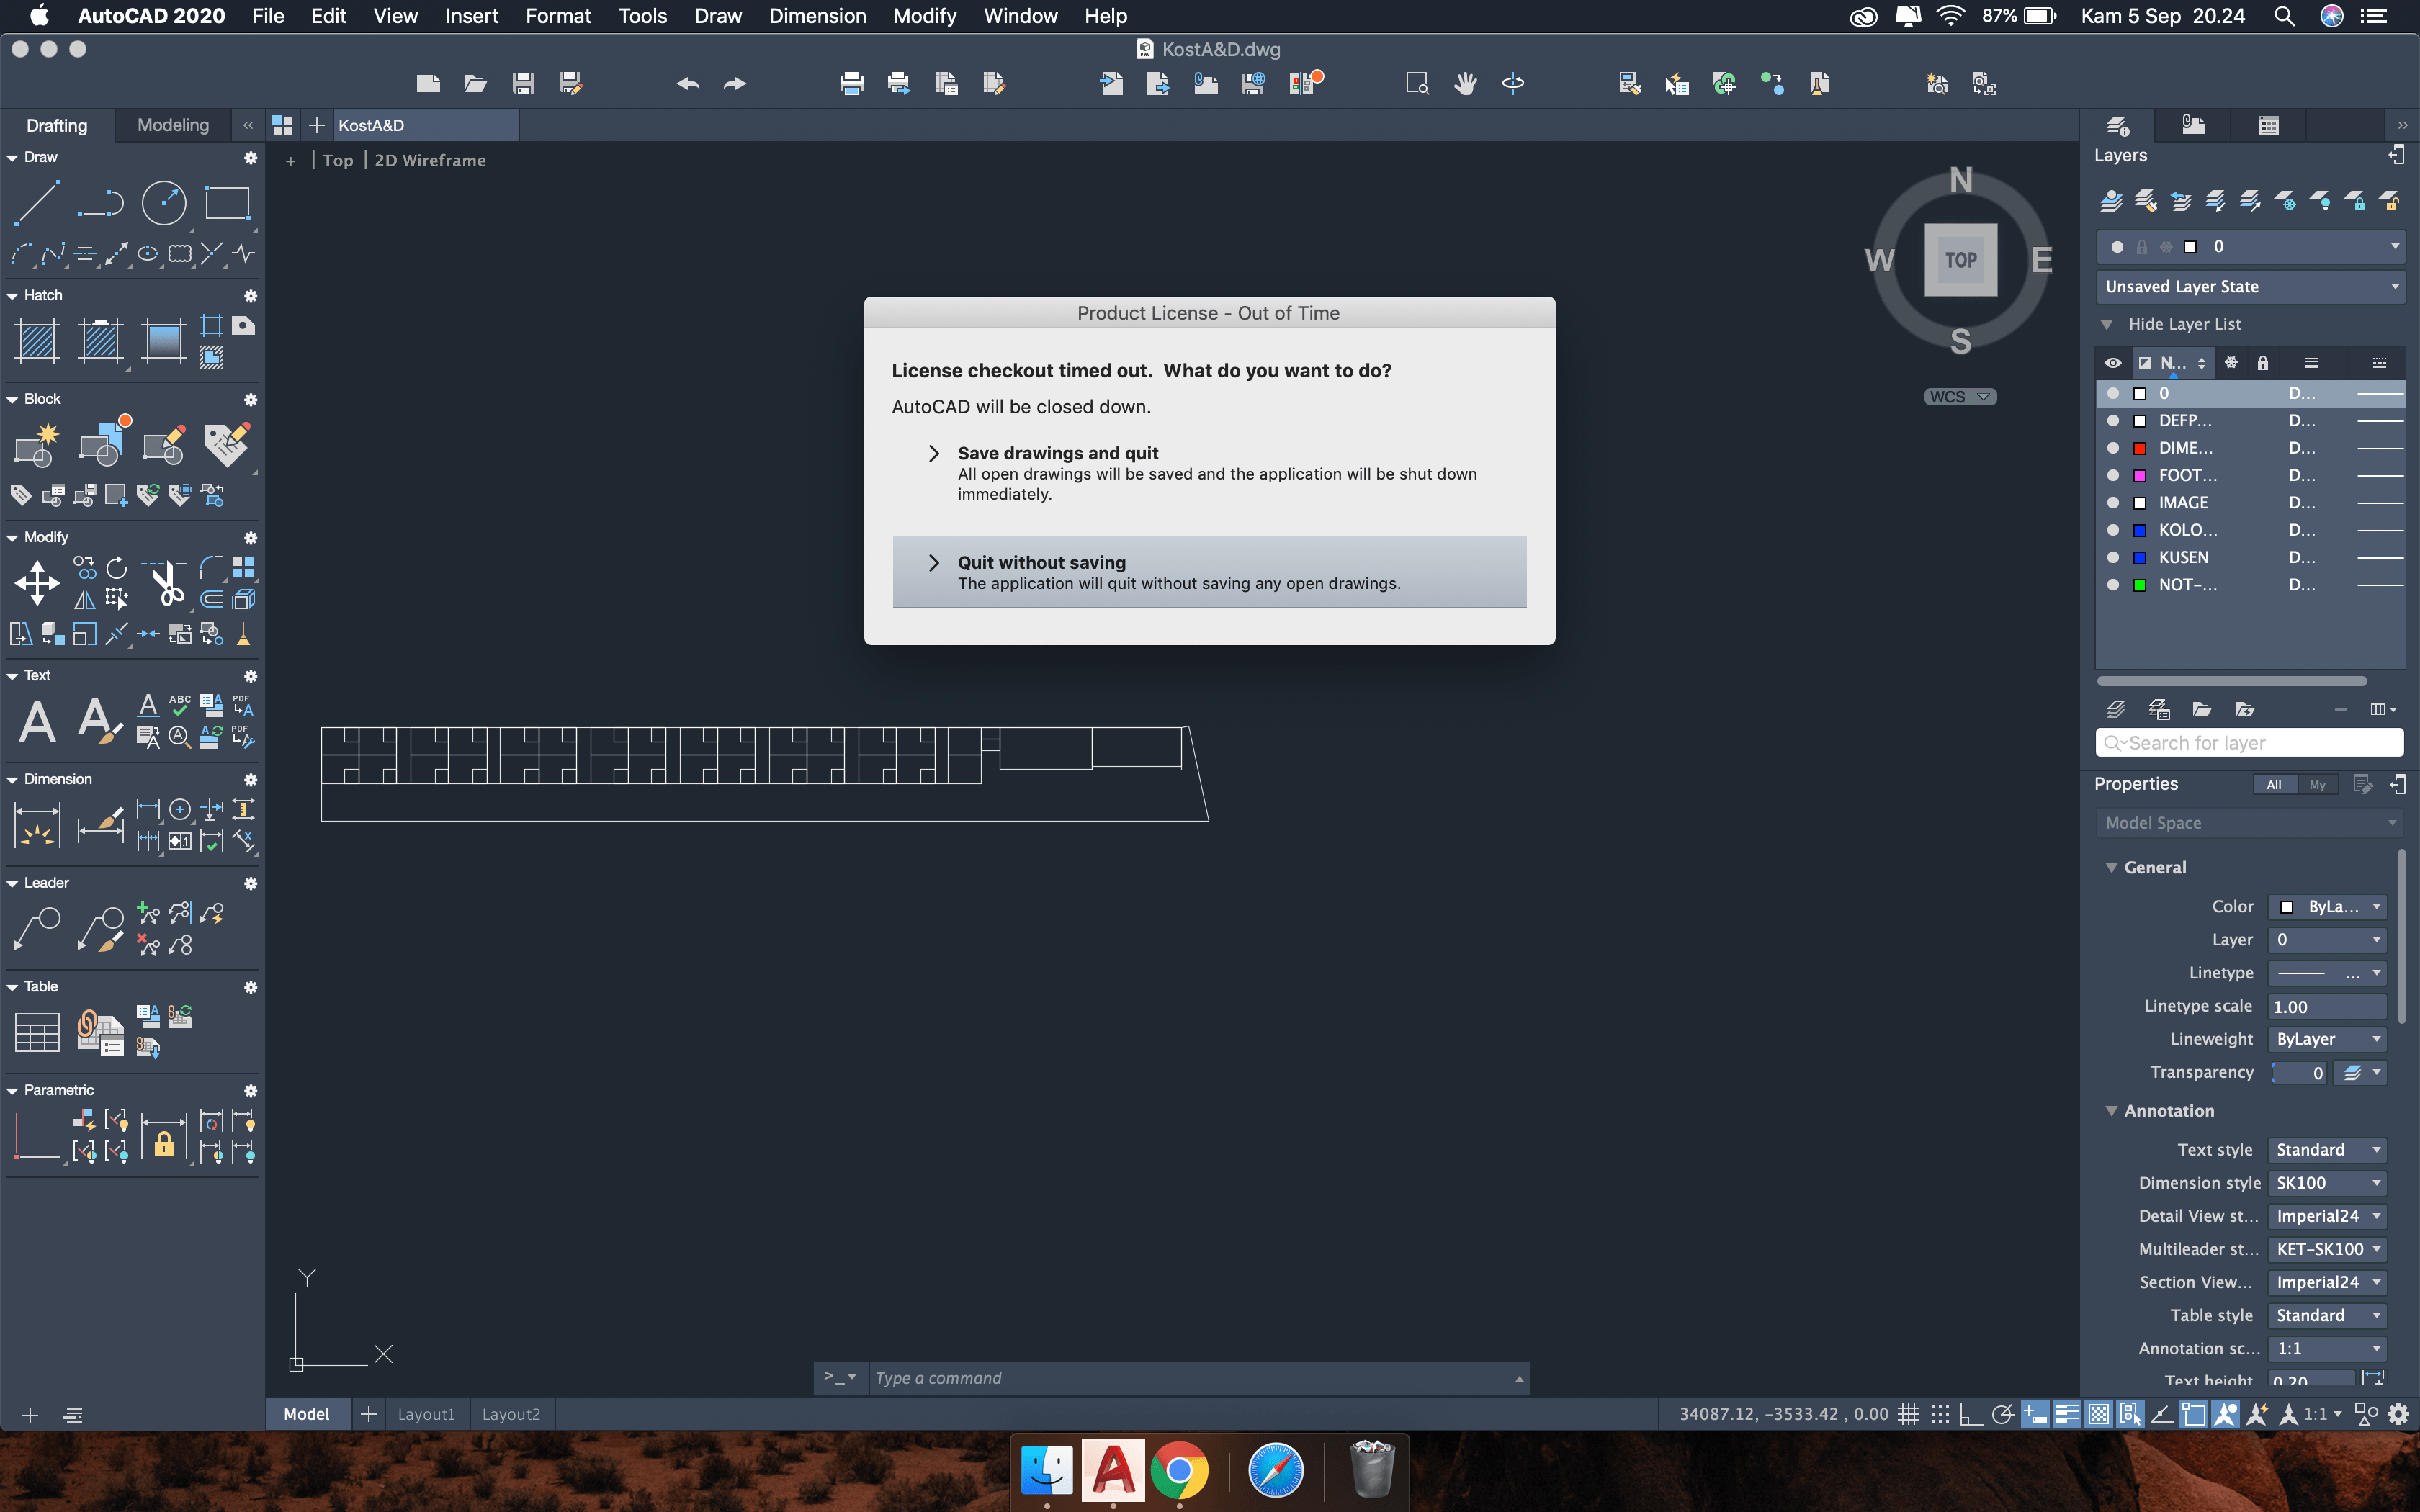
Task: Open the Dimension menu in the menu bar
Action: tap(817, 16)
